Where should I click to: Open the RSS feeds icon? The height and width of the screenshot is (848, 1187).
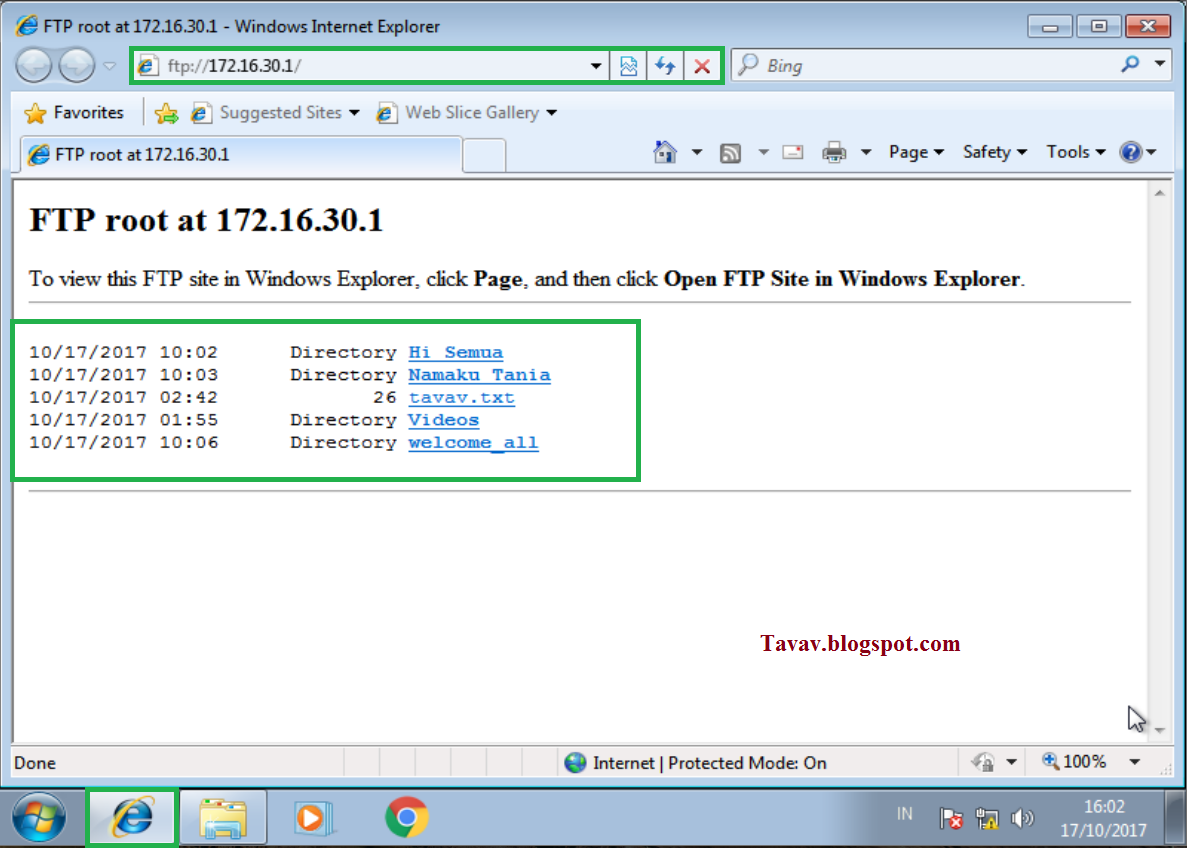pyautogui.click(x=731, y=152)
